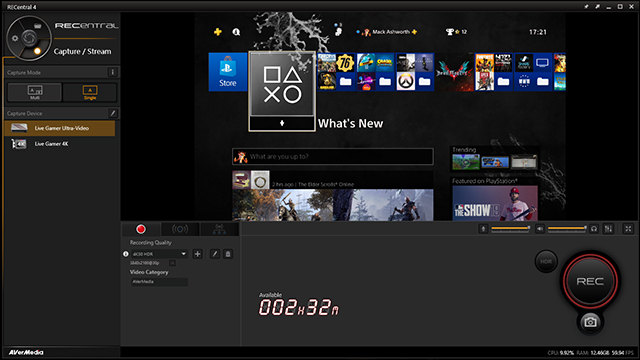Click 'What are you up to?' field
Viewport: 640px width, 360px height.
point(333,156)
